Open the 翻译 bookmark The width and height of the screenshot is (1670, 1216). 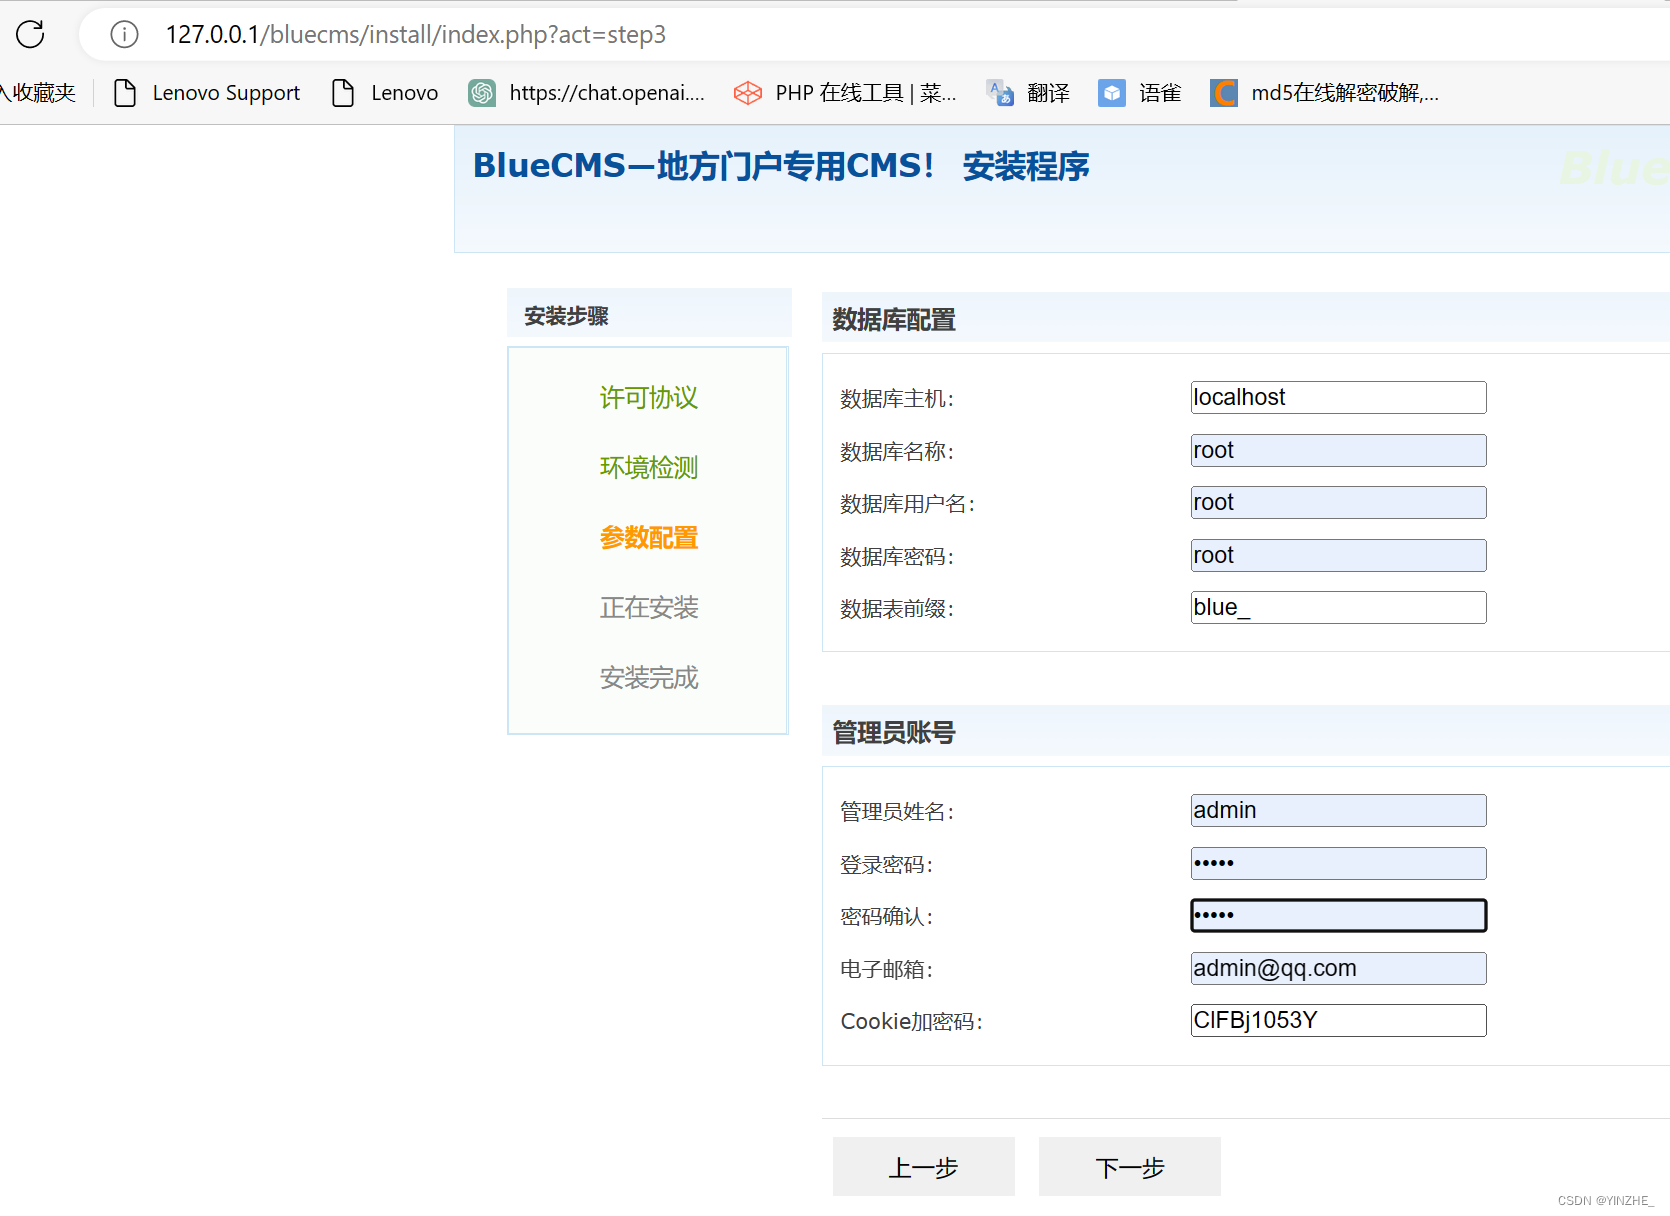[1028, 93]
